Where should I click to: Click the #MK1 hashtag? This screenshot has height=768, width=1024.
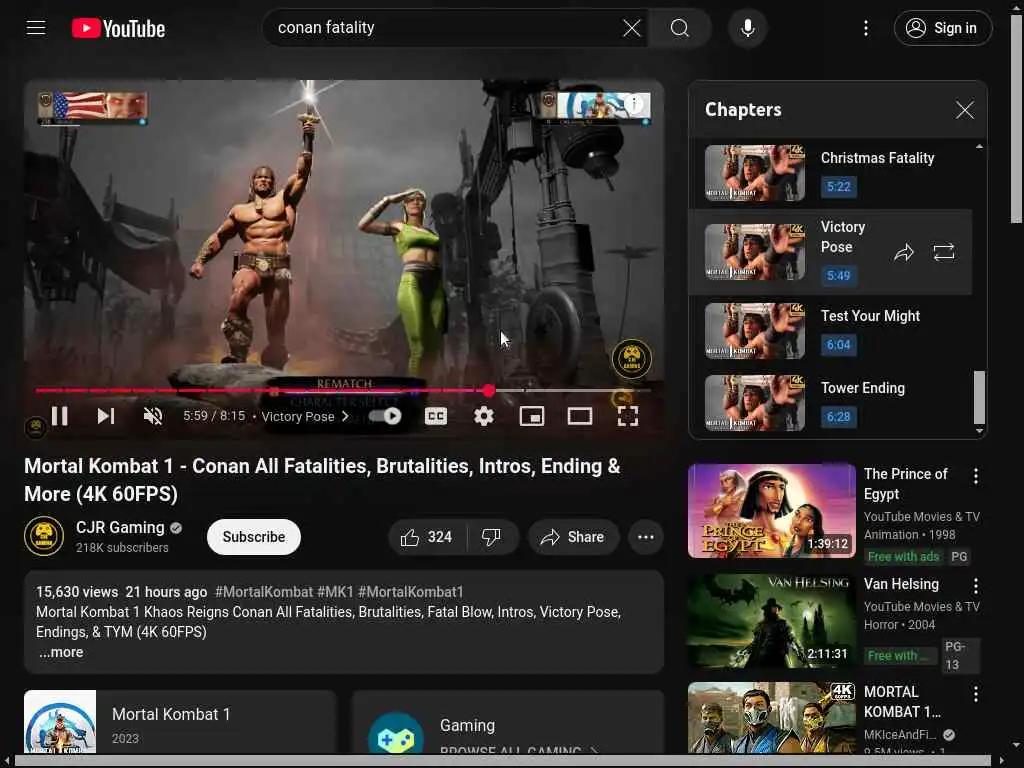[x=335, y=592]
